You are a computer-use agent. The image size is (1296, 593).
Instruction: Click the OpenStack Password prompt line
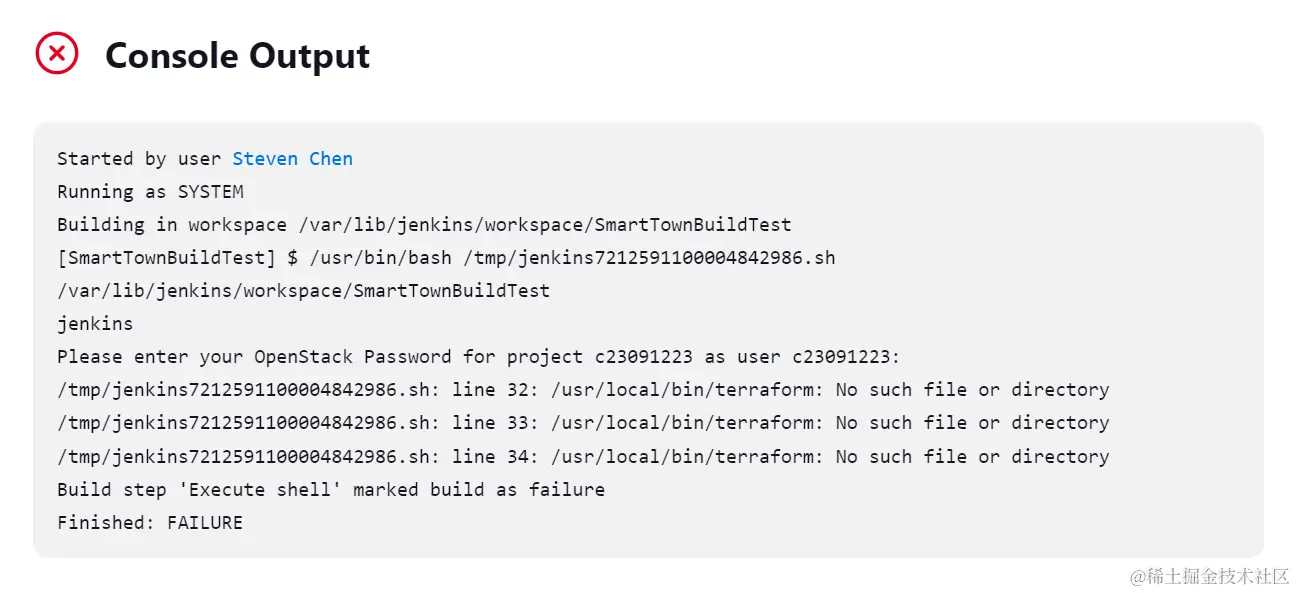479,357
